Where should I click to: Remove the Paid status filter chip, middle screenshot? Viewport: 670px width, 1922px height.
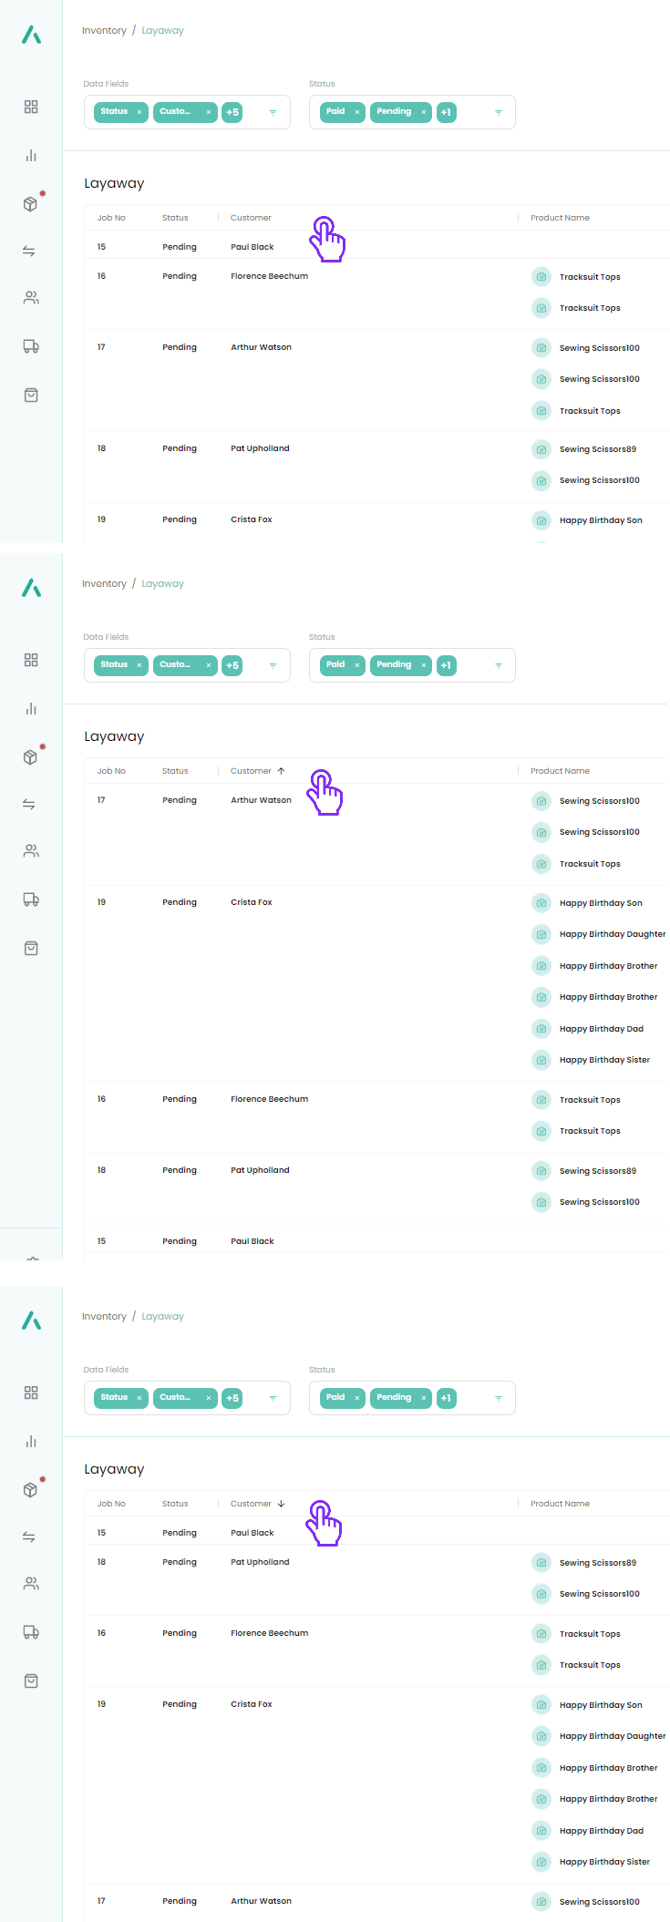[357, 665]
